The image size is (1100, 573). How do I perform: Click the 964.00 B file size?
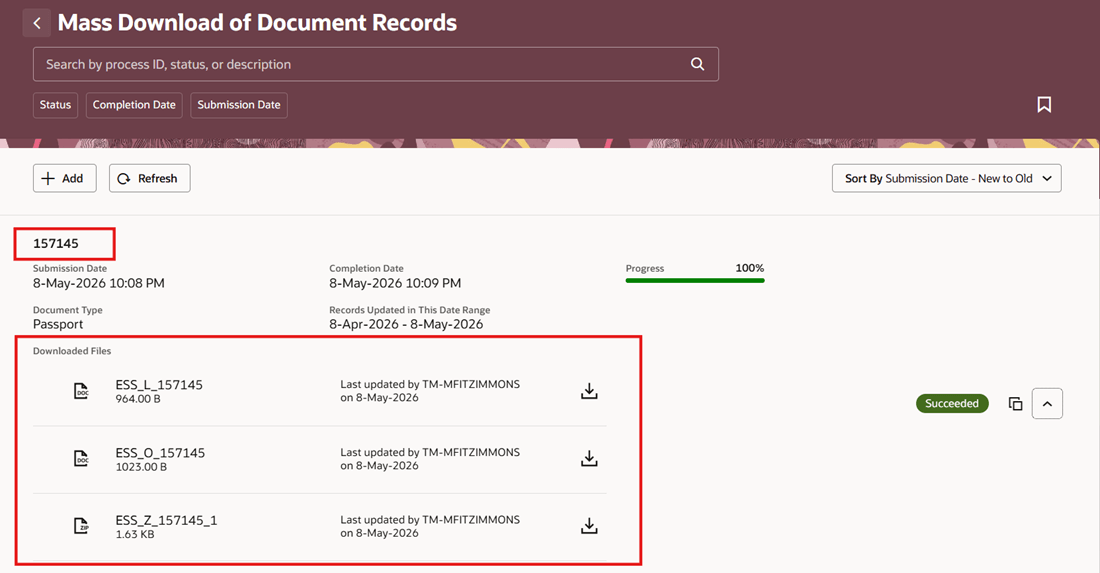click(x=138, y=398)
